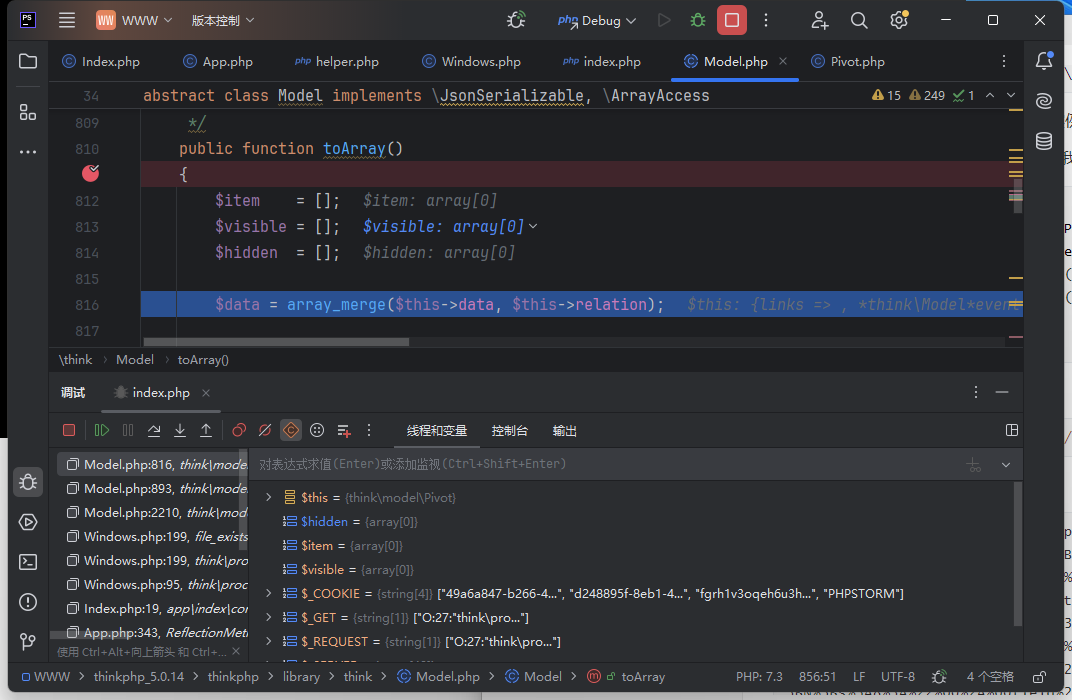Open the Structure tool window in the left sidebar

click(x=28, y=112)
